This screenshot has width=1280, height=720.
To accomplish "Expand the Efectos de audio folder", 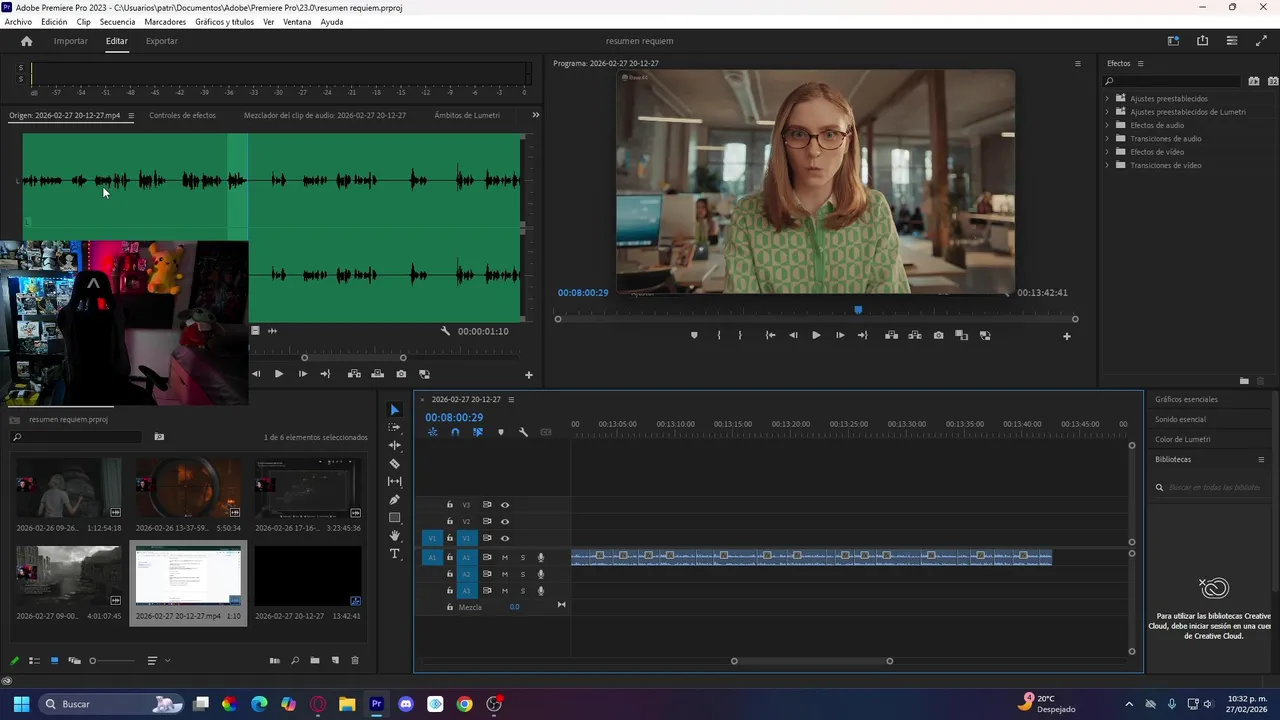I will tap(1107, 125).
